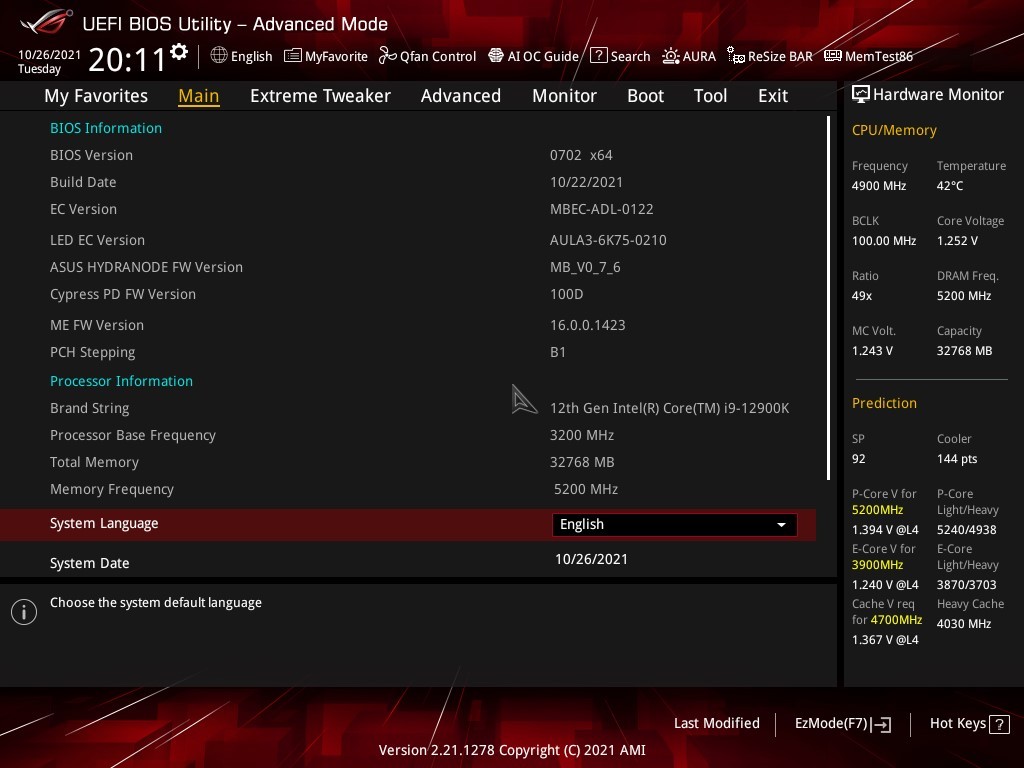Click the settings gear next to the clock
Screen dimensions: 1024x768
[179, 52]
